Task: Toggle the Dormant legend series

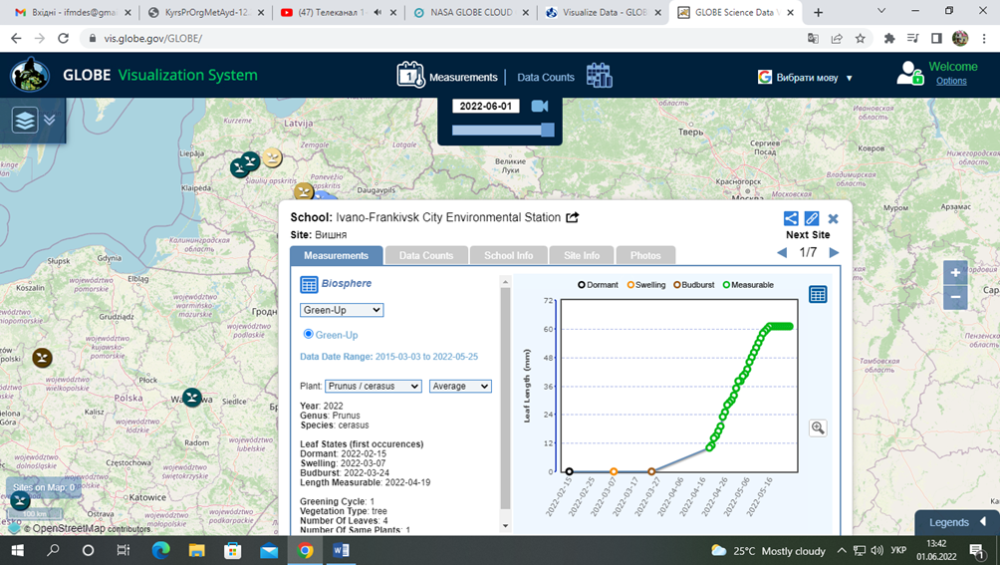Action: pos(598,285)
